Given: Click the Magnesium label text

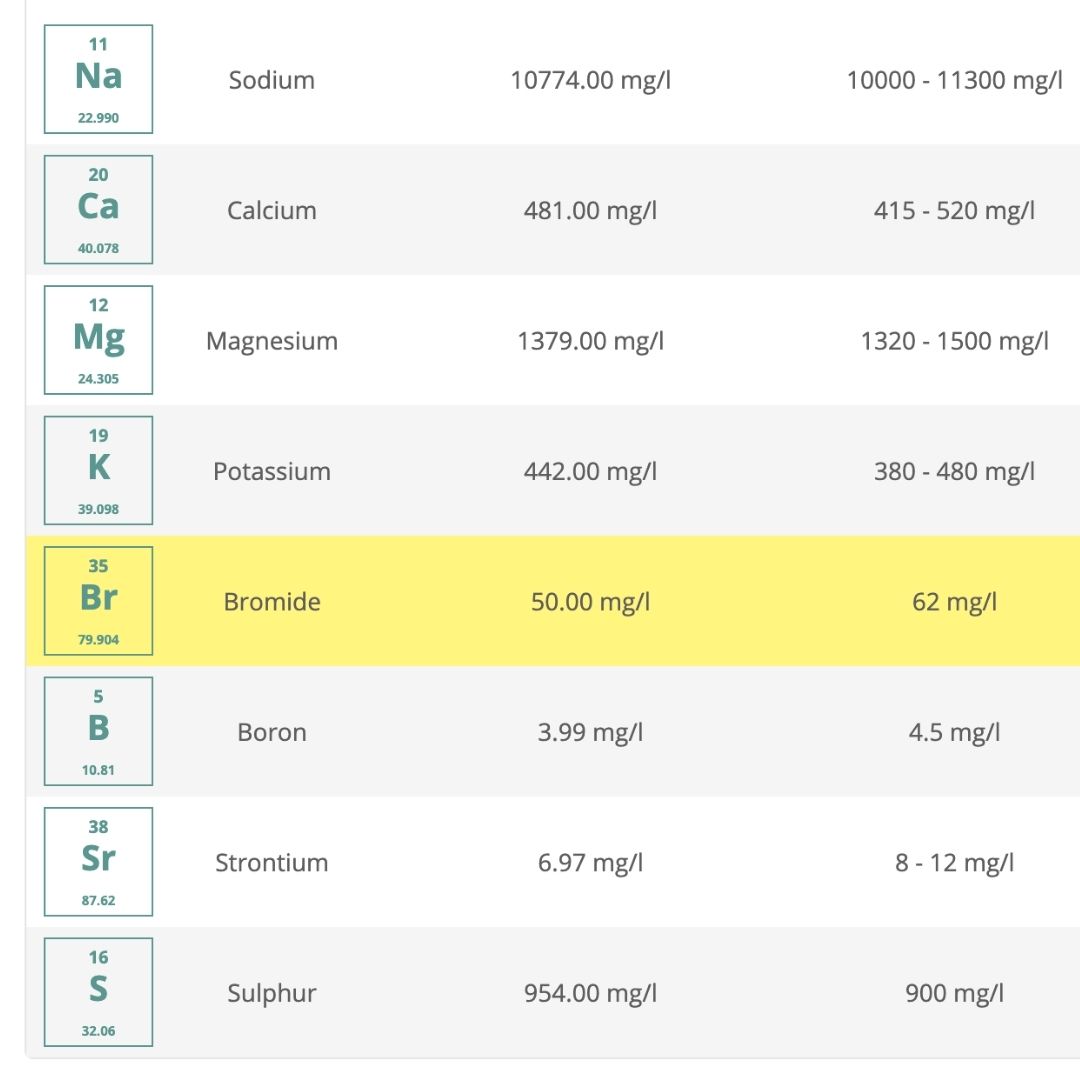Looking at the screenshot, I should [x=272, y=341].
